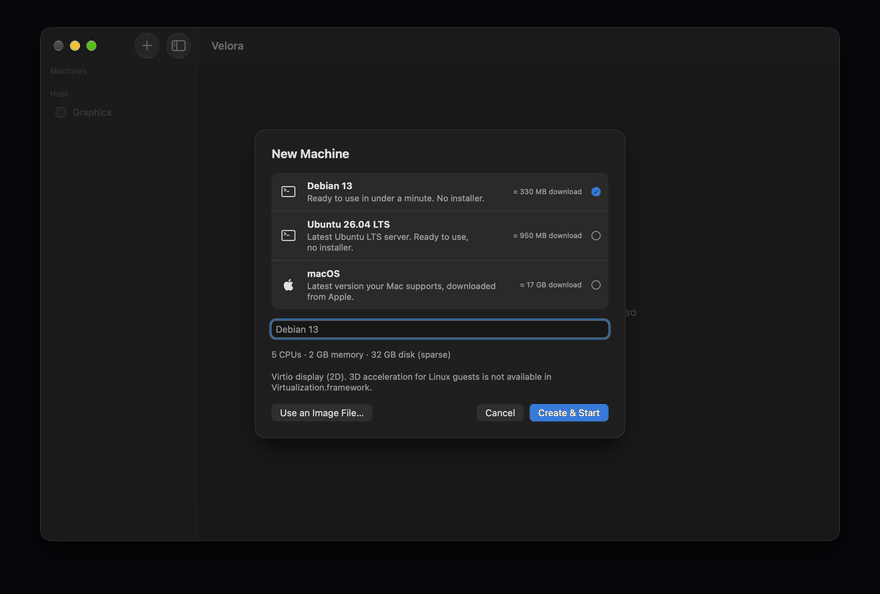Click the Ubuntu 26.04 LTS title text

348,224
